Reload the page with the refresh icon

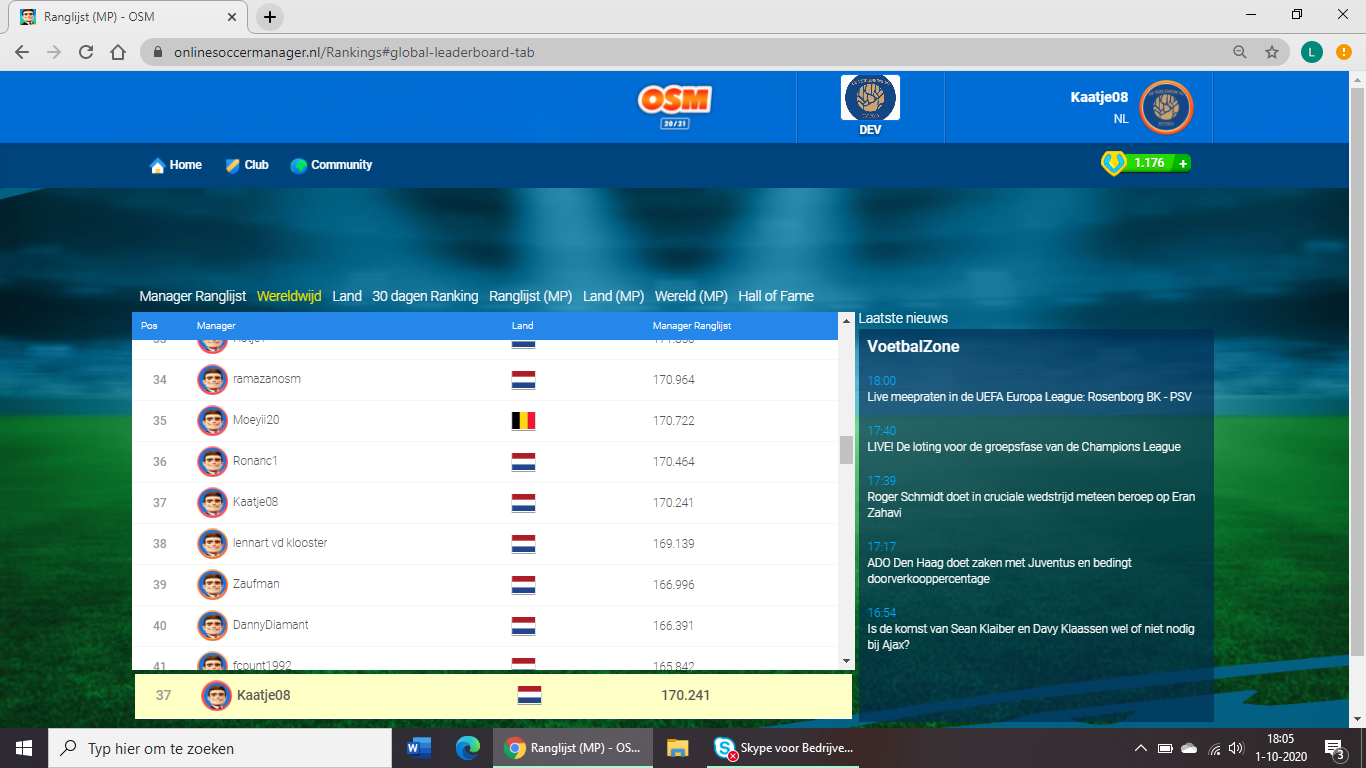pos(86,52)
